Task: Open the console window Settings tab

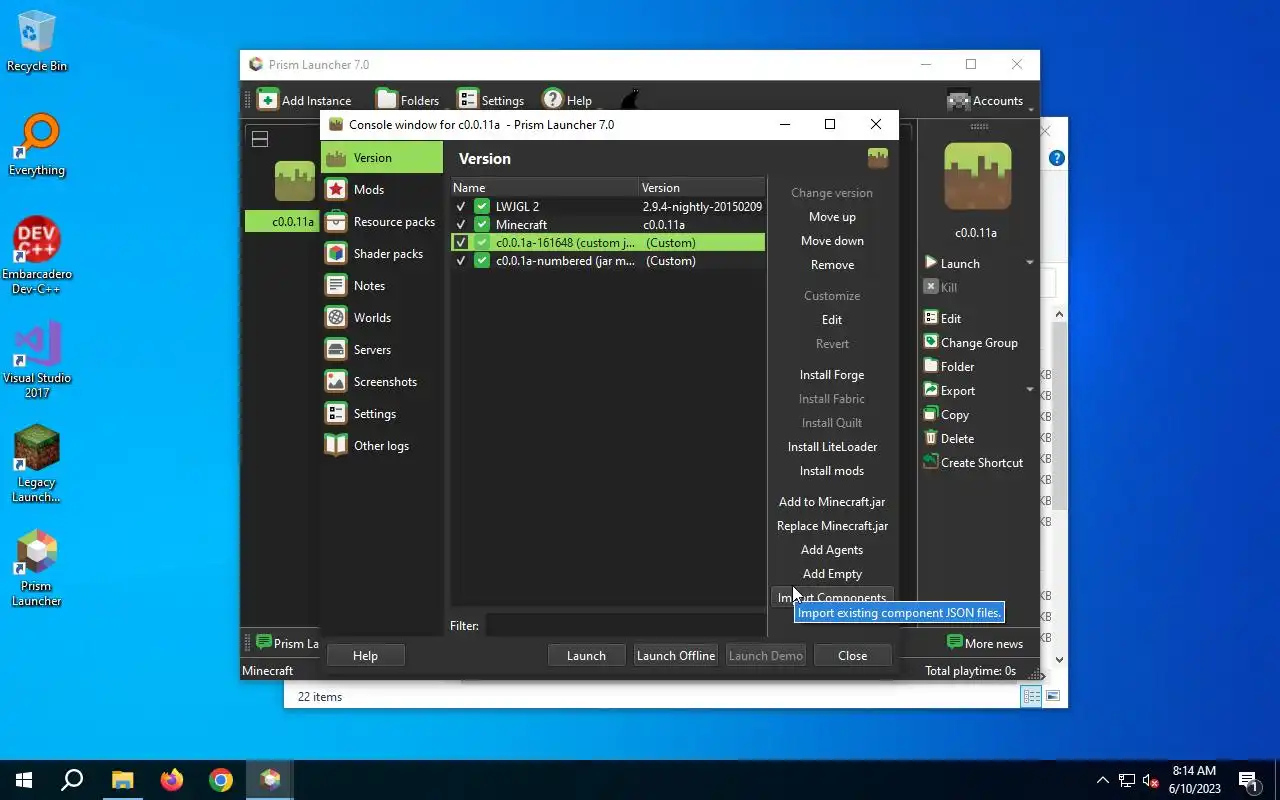Action: 382,414
